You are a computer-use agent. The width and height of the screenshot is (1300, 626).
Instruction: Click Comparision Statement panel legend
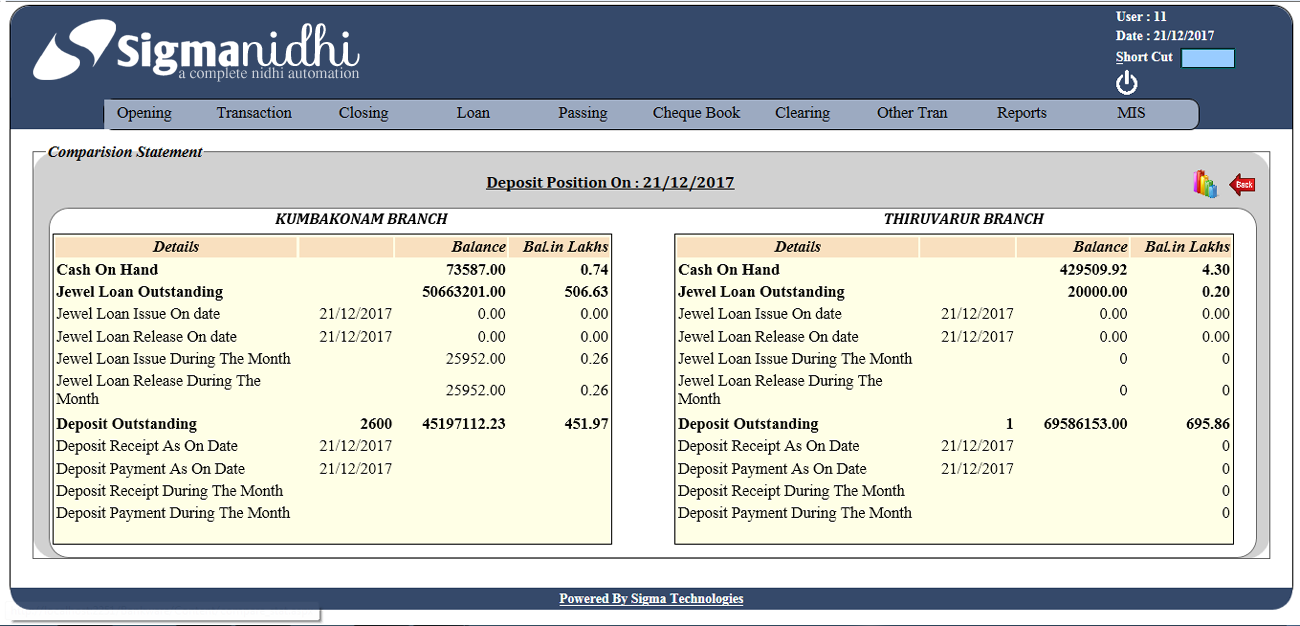[x=125, y=152]
